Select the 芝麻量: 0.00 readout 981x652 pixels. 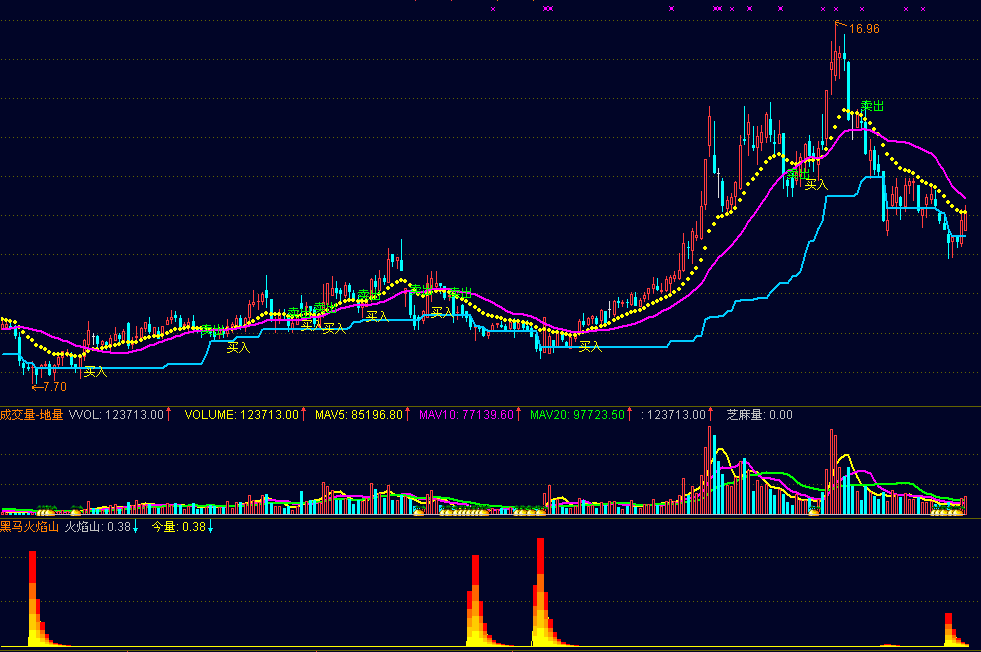tap(760, 415)
